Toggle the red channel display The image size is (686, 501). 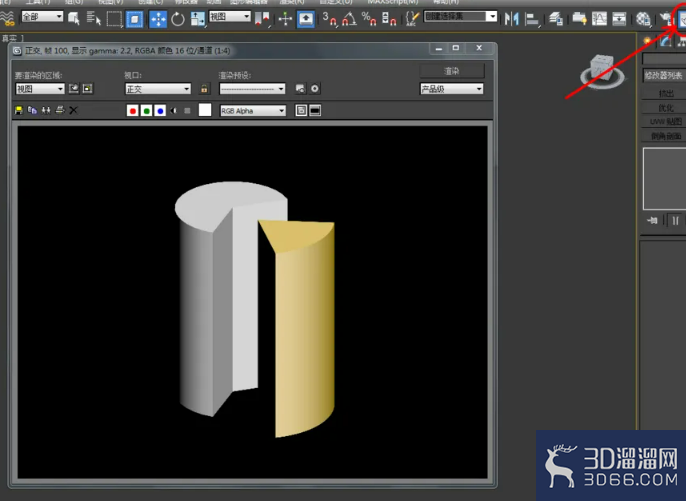[x=133, y=111]
